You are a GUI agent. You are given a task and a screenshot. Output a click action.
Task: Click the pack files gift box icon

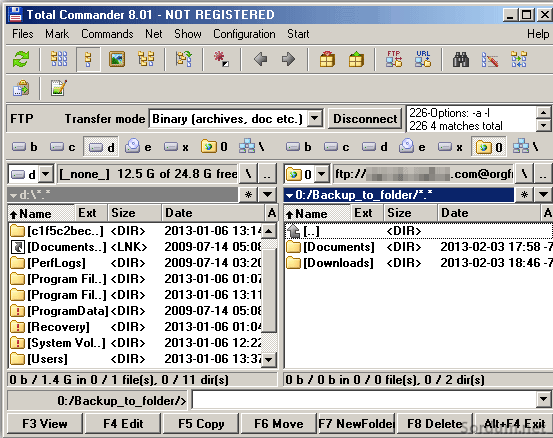[x=327, y=59]
